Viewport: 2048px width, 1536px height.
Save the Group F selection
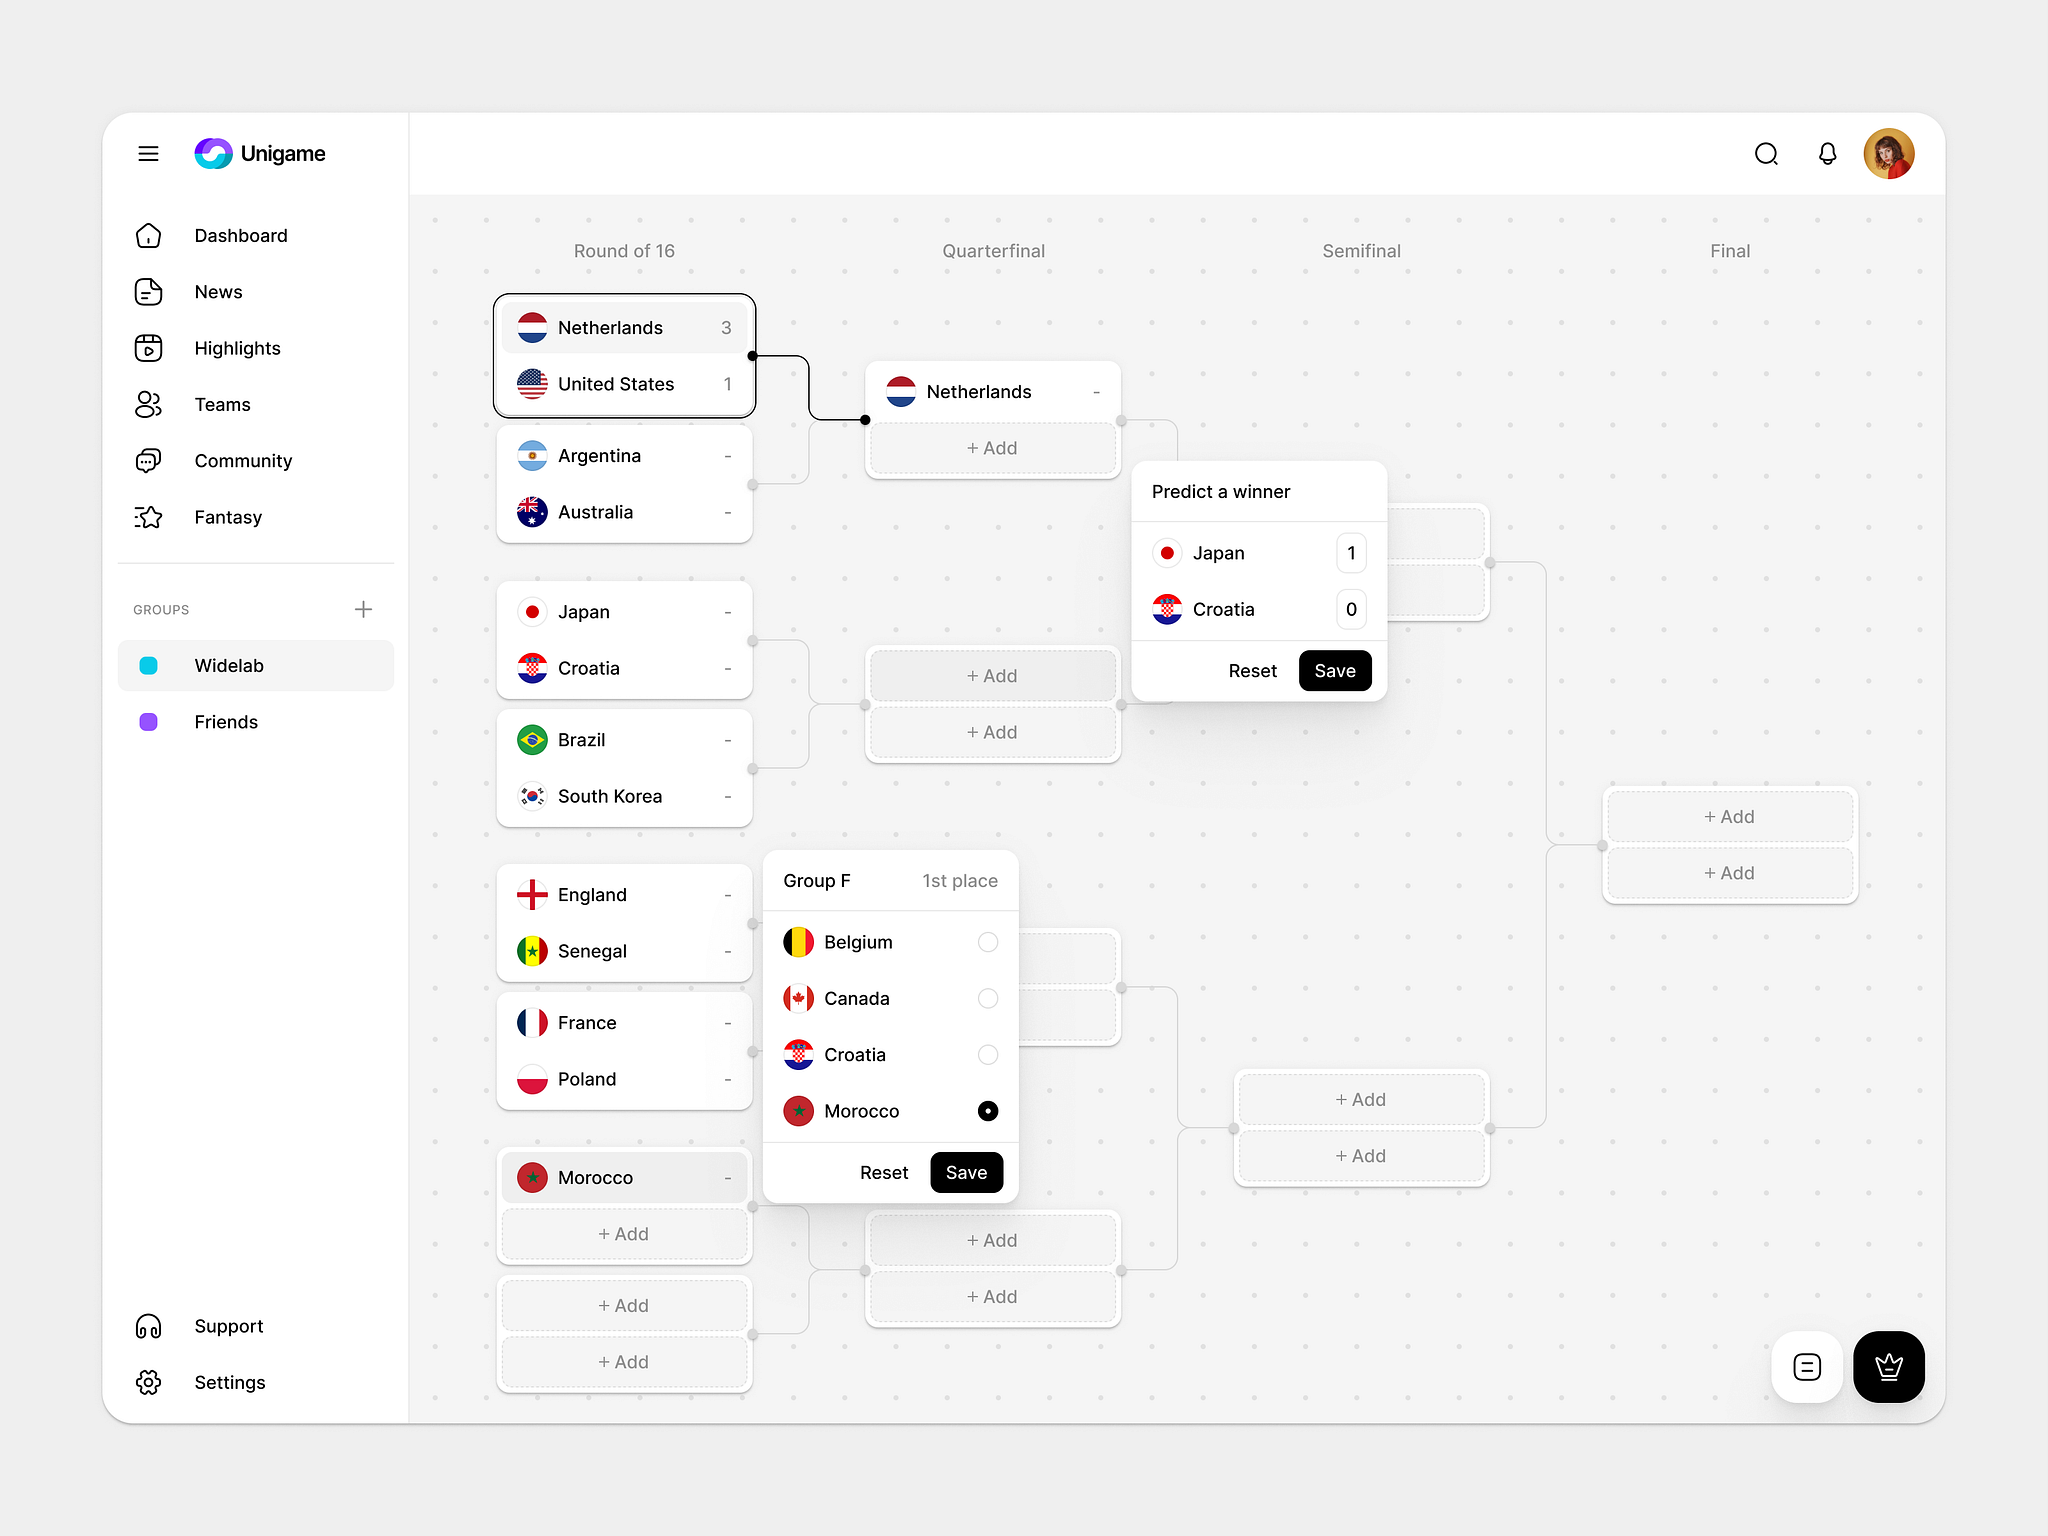coord(964,1171)
